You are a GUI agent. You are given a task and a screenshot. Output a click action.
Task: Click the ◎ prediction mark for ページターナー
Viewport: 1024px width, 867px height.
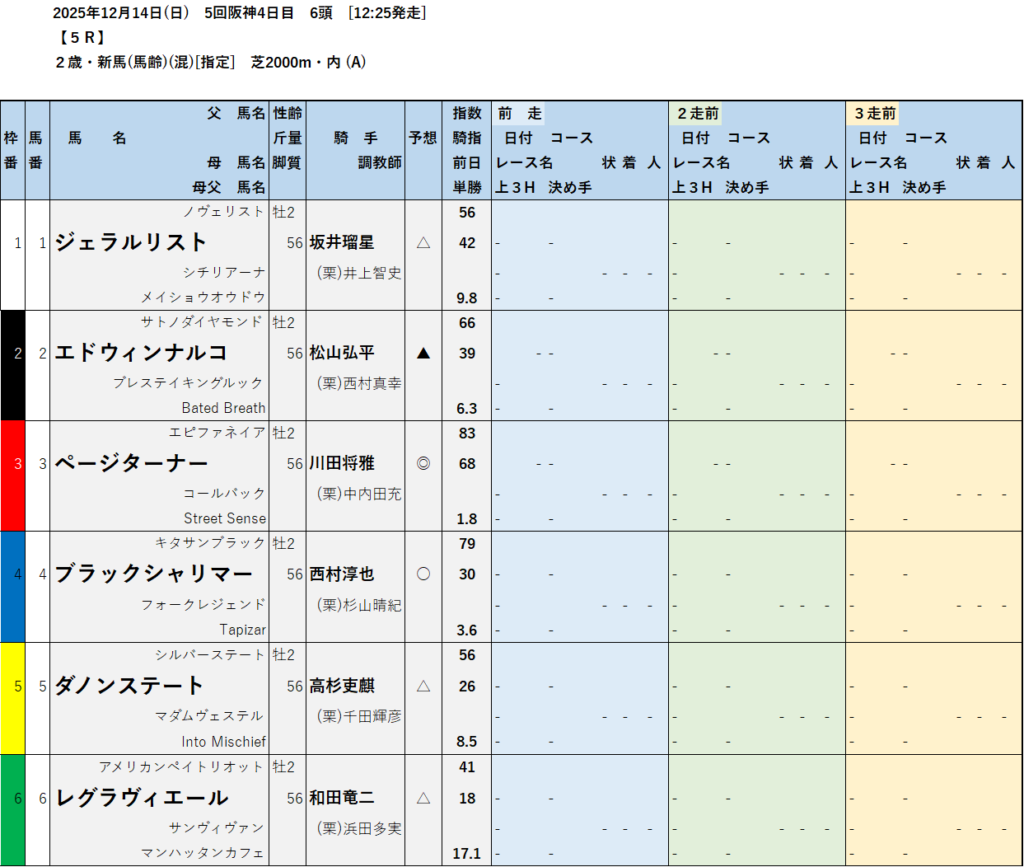click(x=423, y=464)
